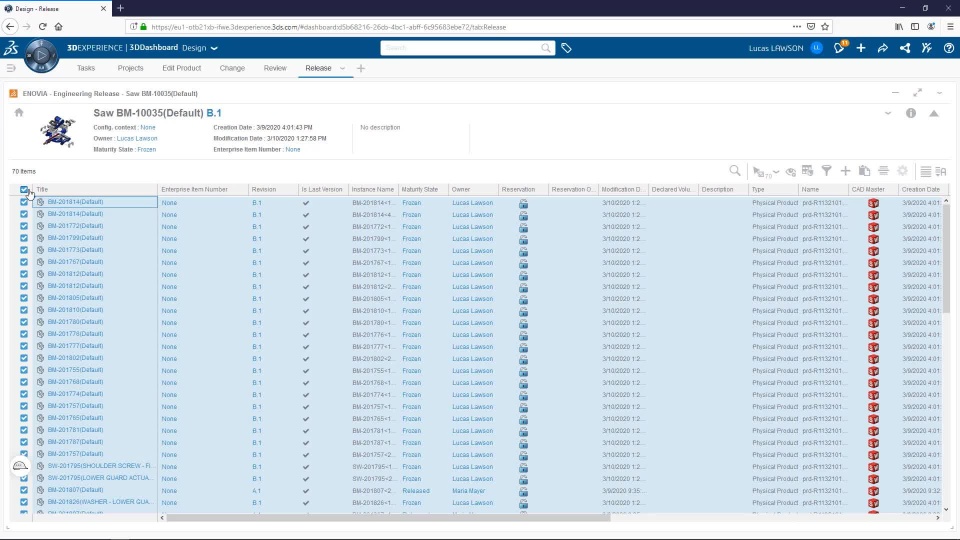Screen dimensions: 960x540
Task: Click the red CAD Master icon in BM-201772 row
Action: [874, 227]
